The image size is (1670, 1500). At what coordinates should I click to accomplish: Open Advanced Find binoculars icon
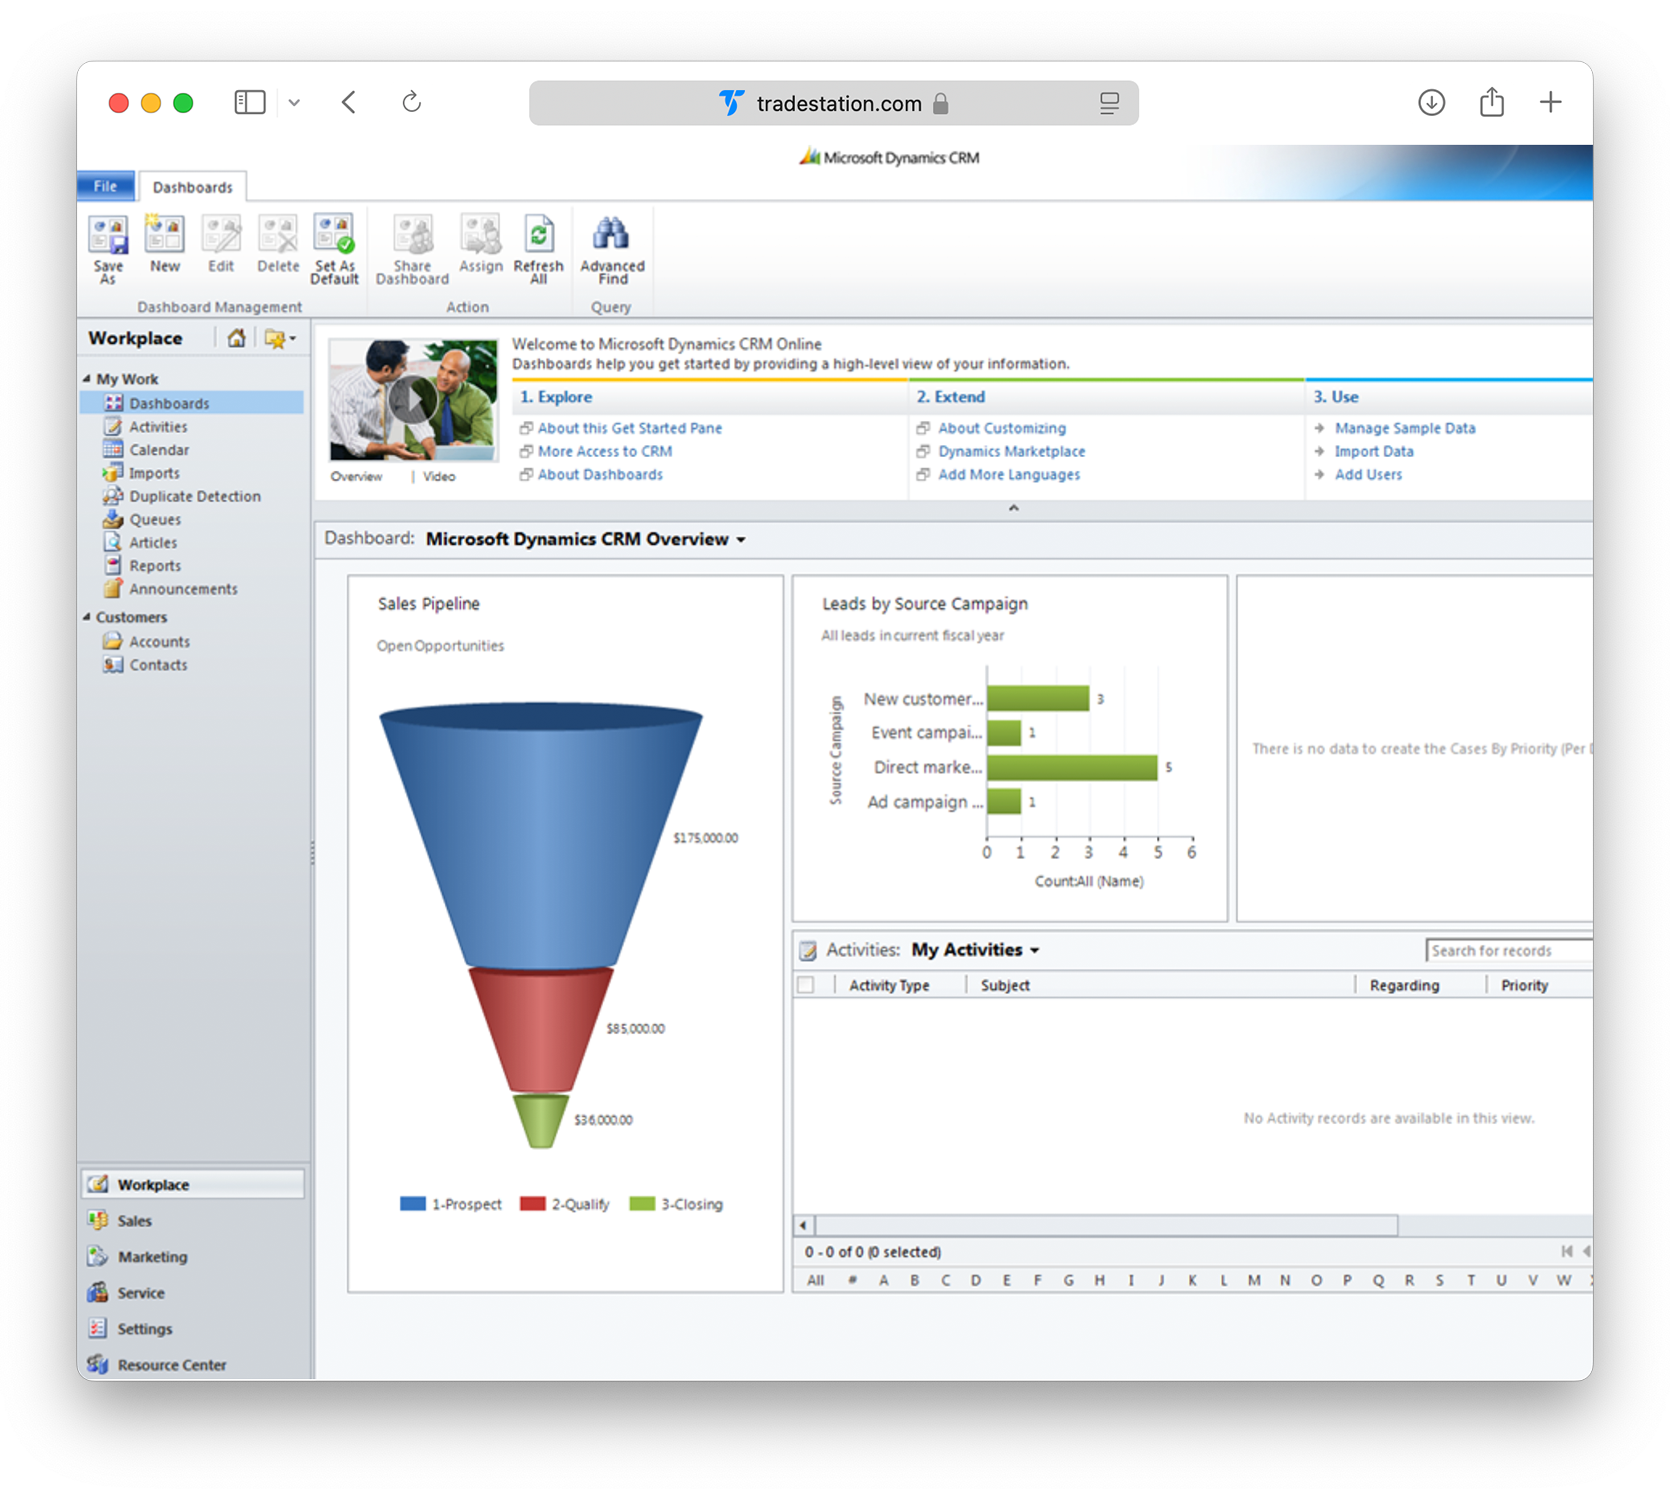tap(612, 250)
